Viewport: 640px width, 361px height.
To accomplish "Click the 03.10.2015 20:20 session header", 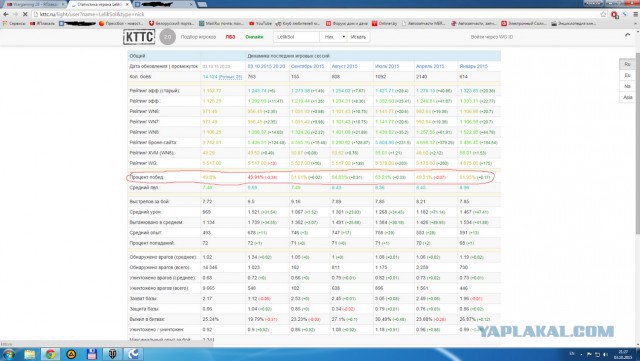I will click(266, 66).
